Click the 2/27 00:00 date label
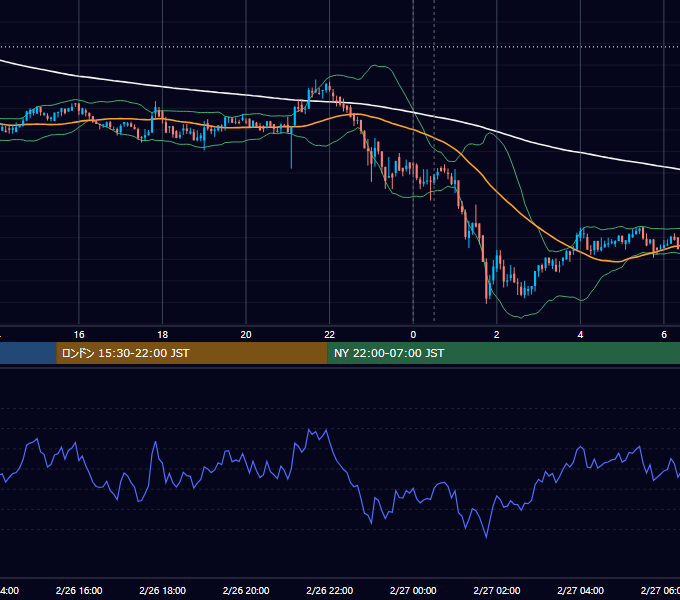Screen dimensions: 680x600 click(413, 590)
